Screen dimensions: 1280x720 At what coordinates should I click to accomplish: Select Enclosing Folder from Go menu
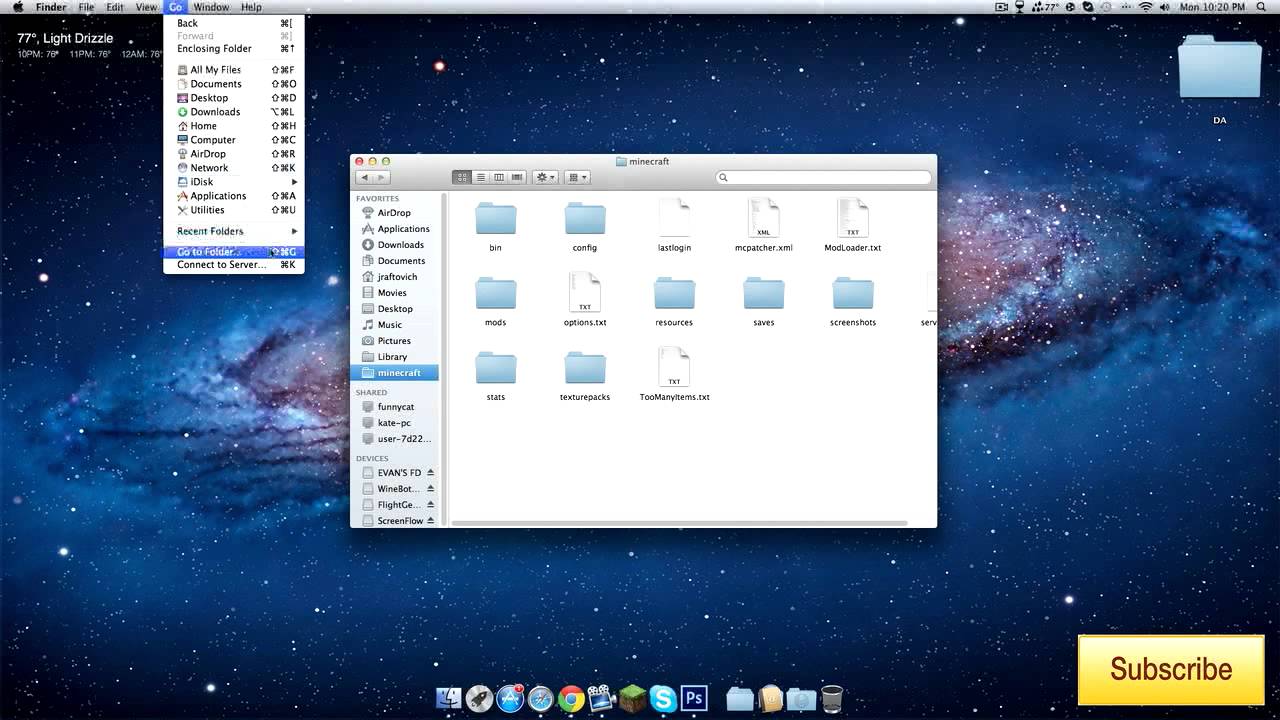[x=234, y=48]
